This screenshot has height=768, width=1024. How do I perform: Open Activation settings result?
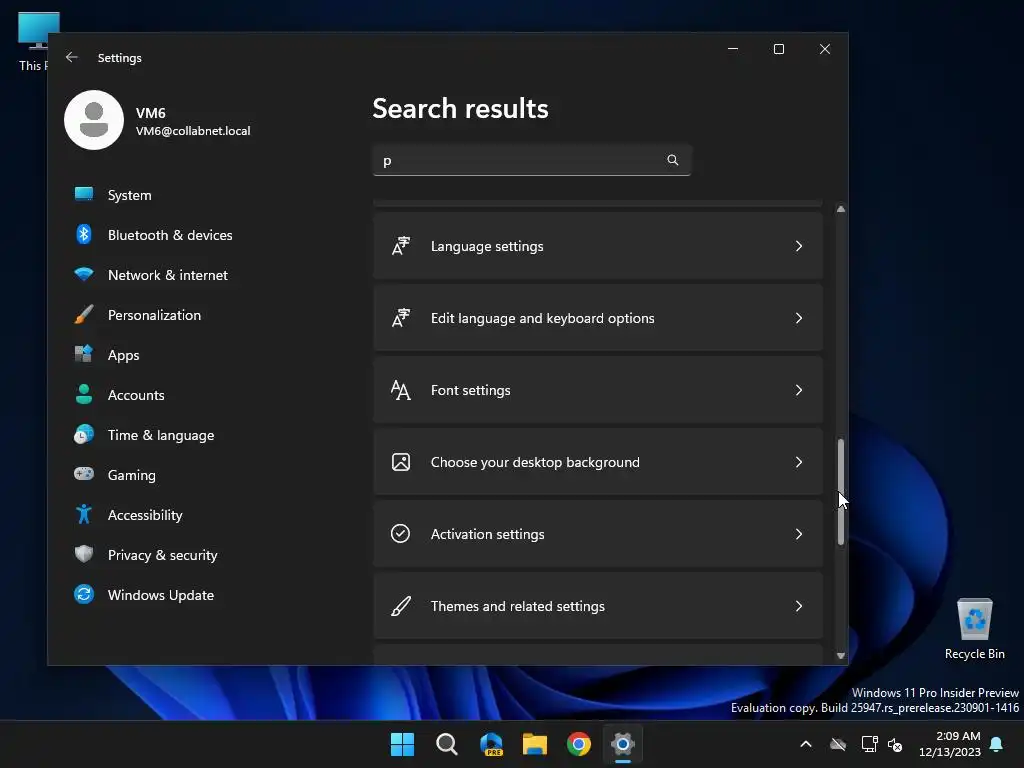click(598, 534)
